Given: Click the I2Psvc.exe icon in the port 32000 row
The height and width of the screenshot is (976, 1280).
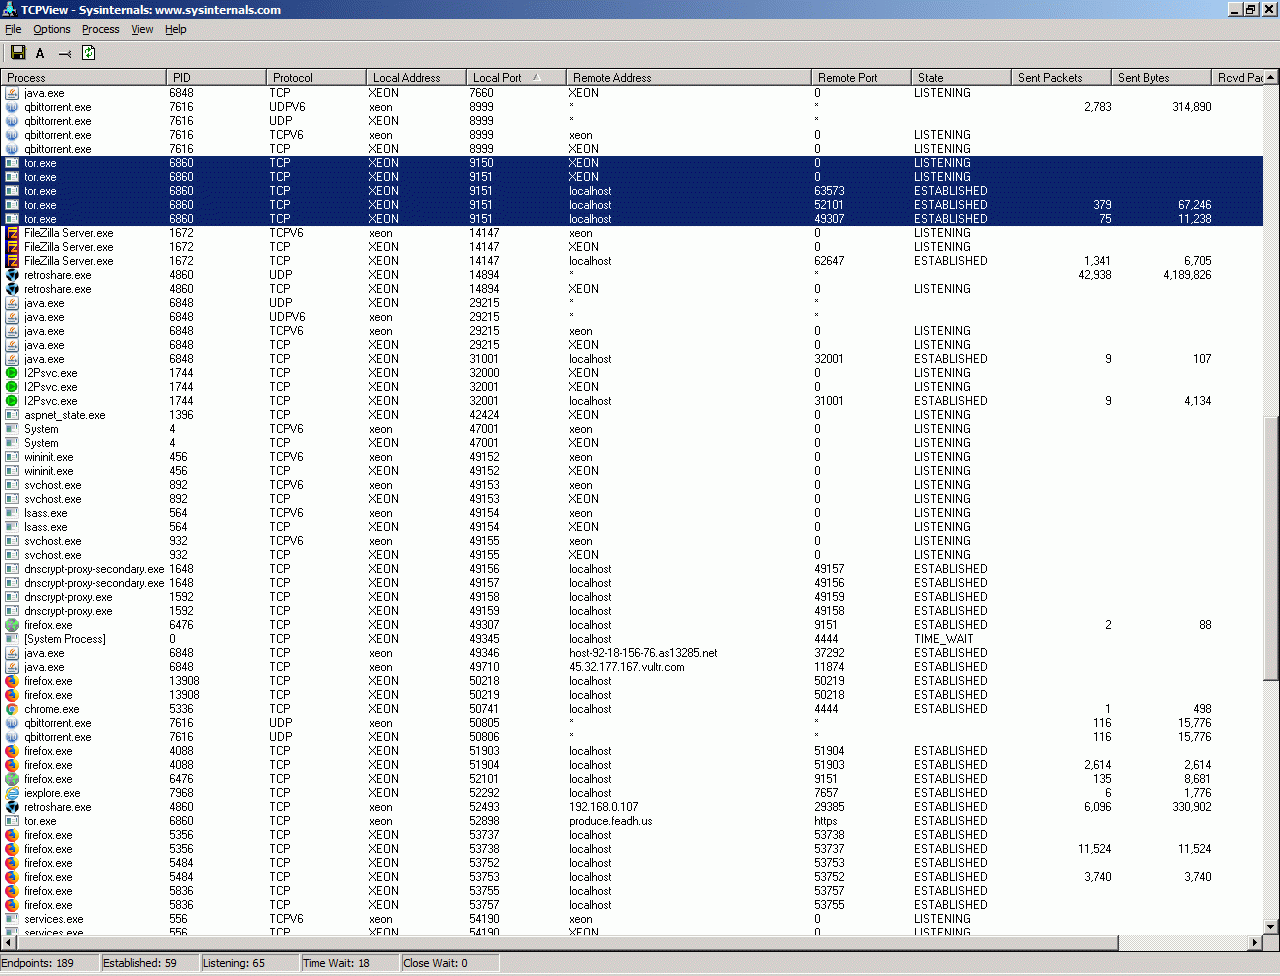Looking at the screenshot, I should [x=12, y=373].
